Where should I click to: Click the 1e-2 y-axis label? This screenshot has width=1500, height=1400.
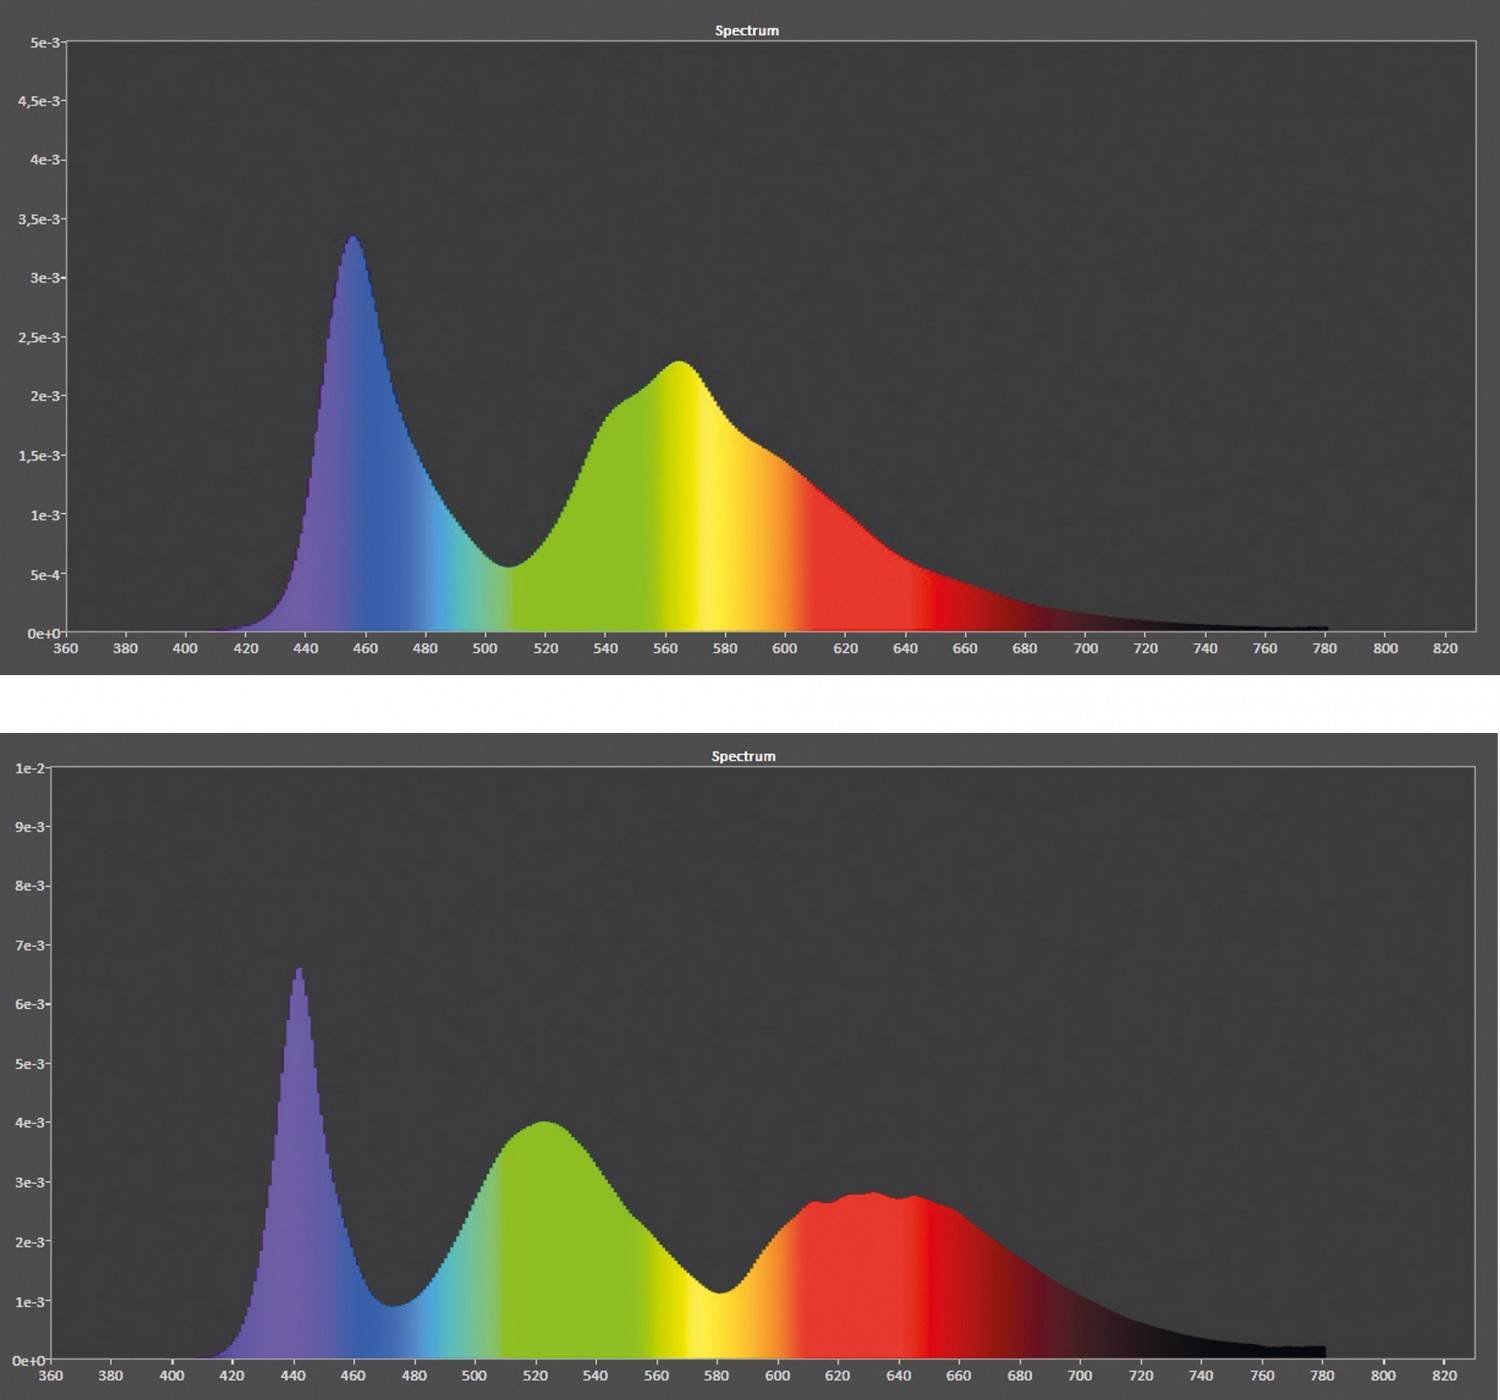click(30, 768)
